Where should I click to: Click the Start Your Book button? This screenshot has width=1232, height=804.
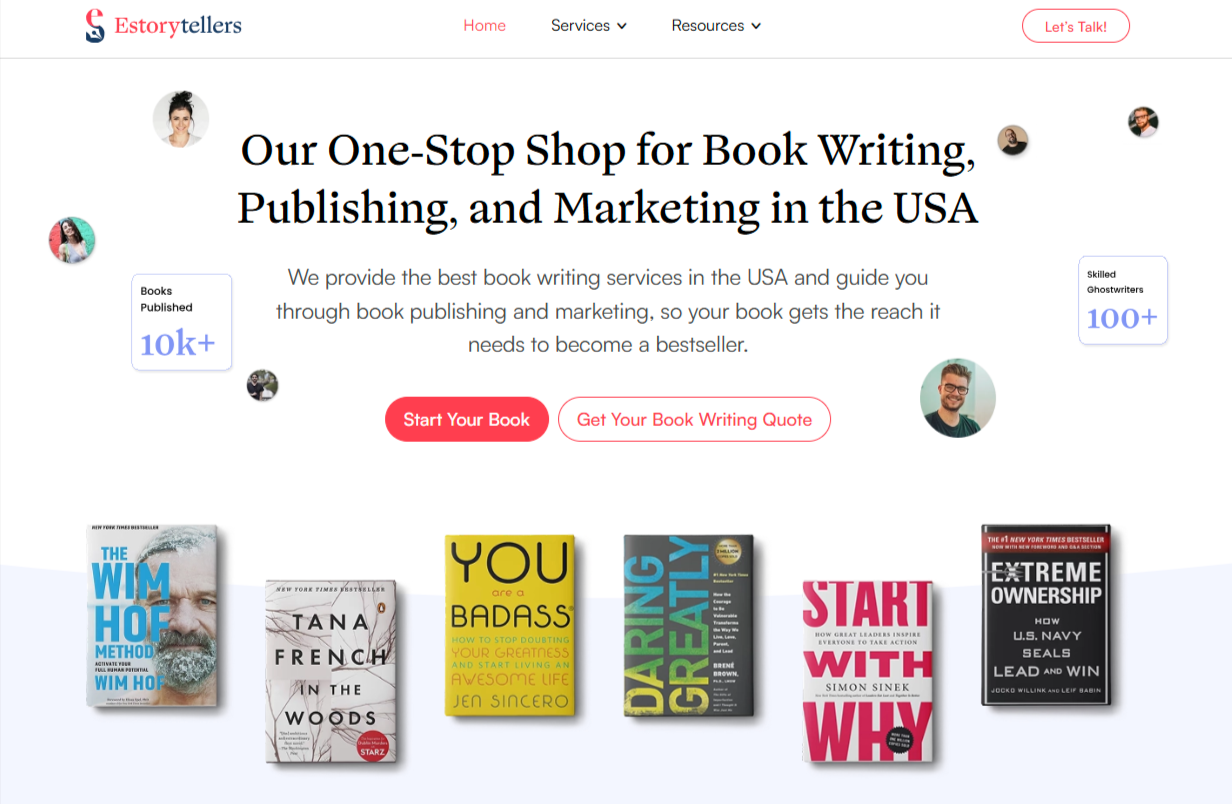467,419
